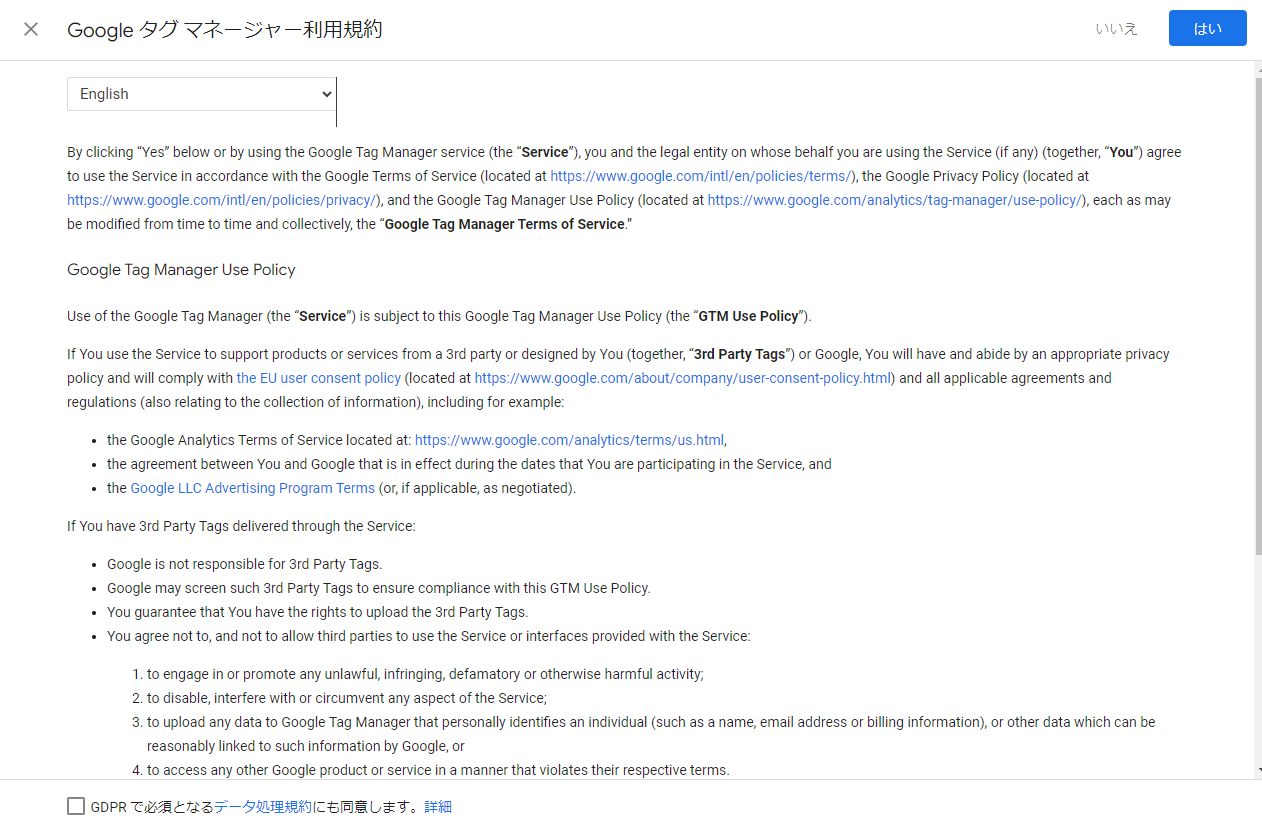Screen dimensions: 1262x827
Task: Click list item 'to disable, interfere with or circumvent'
Action: tap(347, 698)
